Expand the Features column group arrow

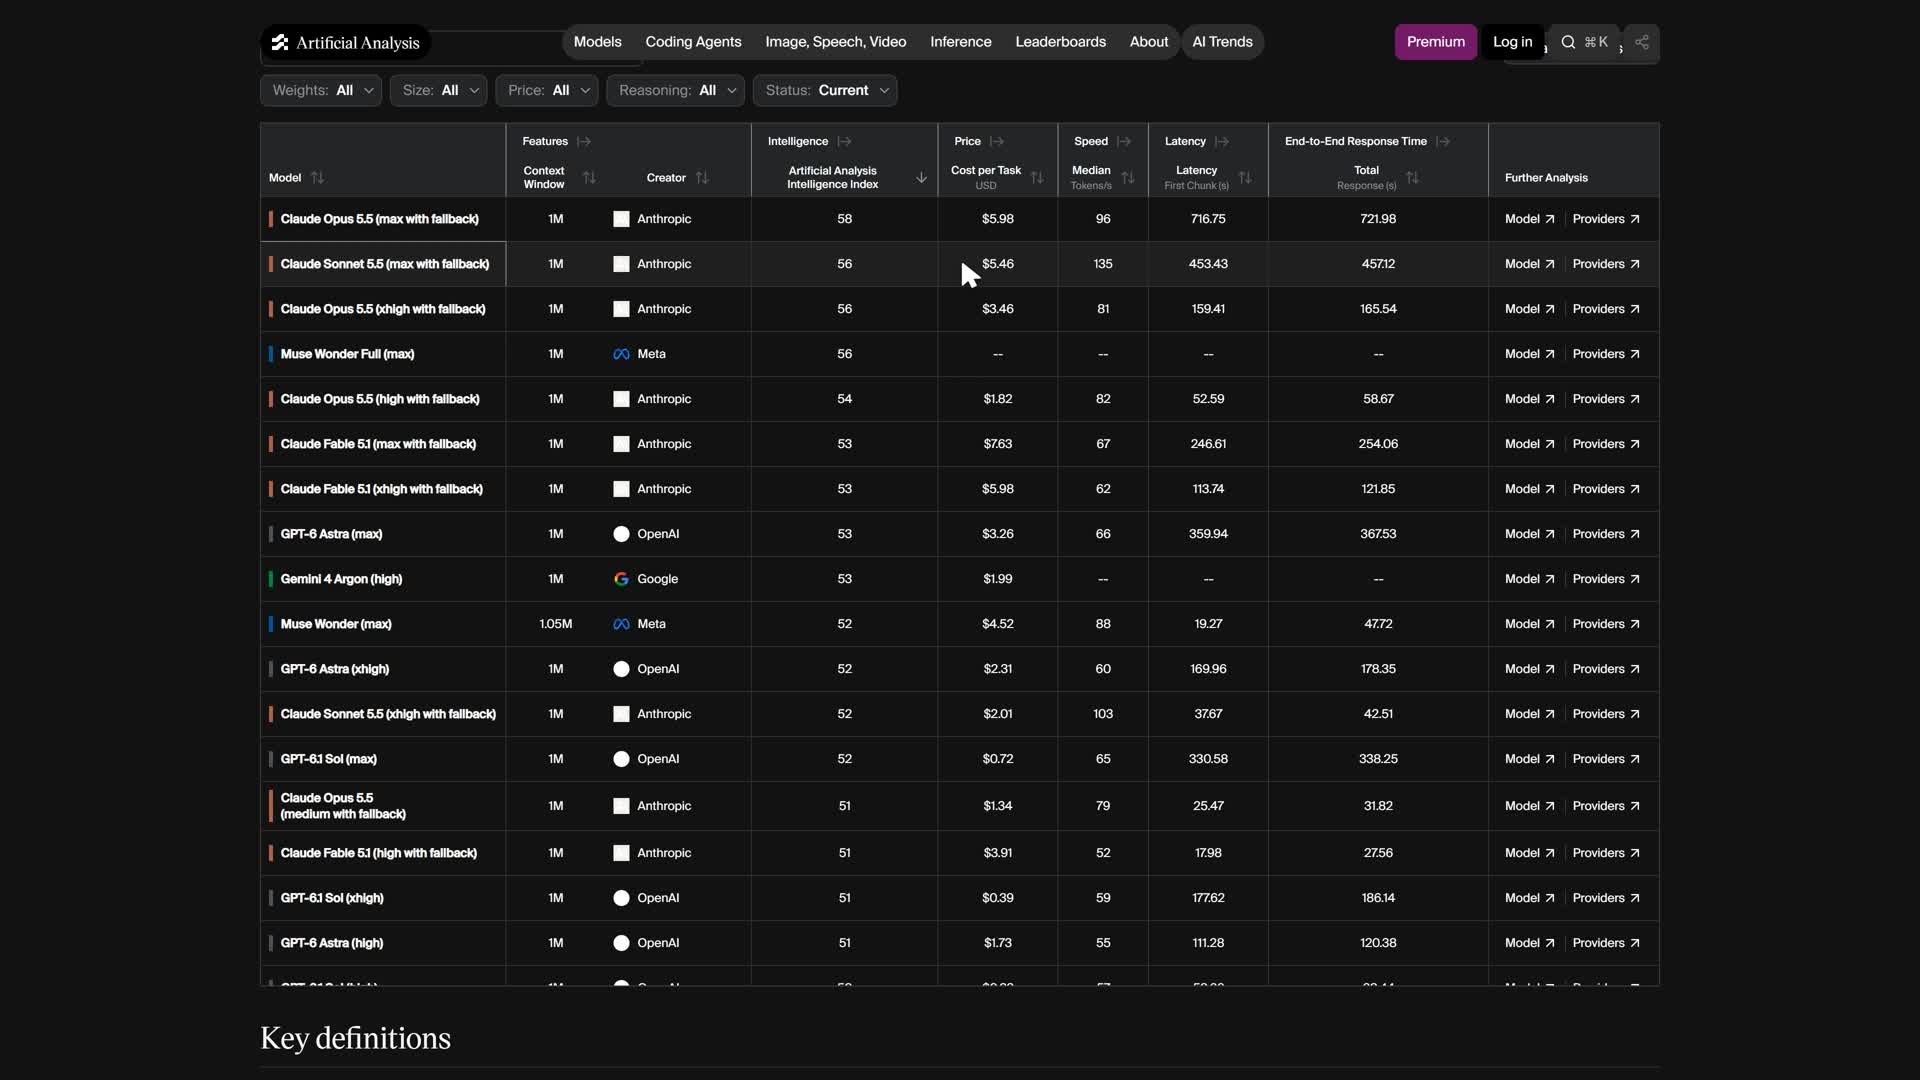584,142
